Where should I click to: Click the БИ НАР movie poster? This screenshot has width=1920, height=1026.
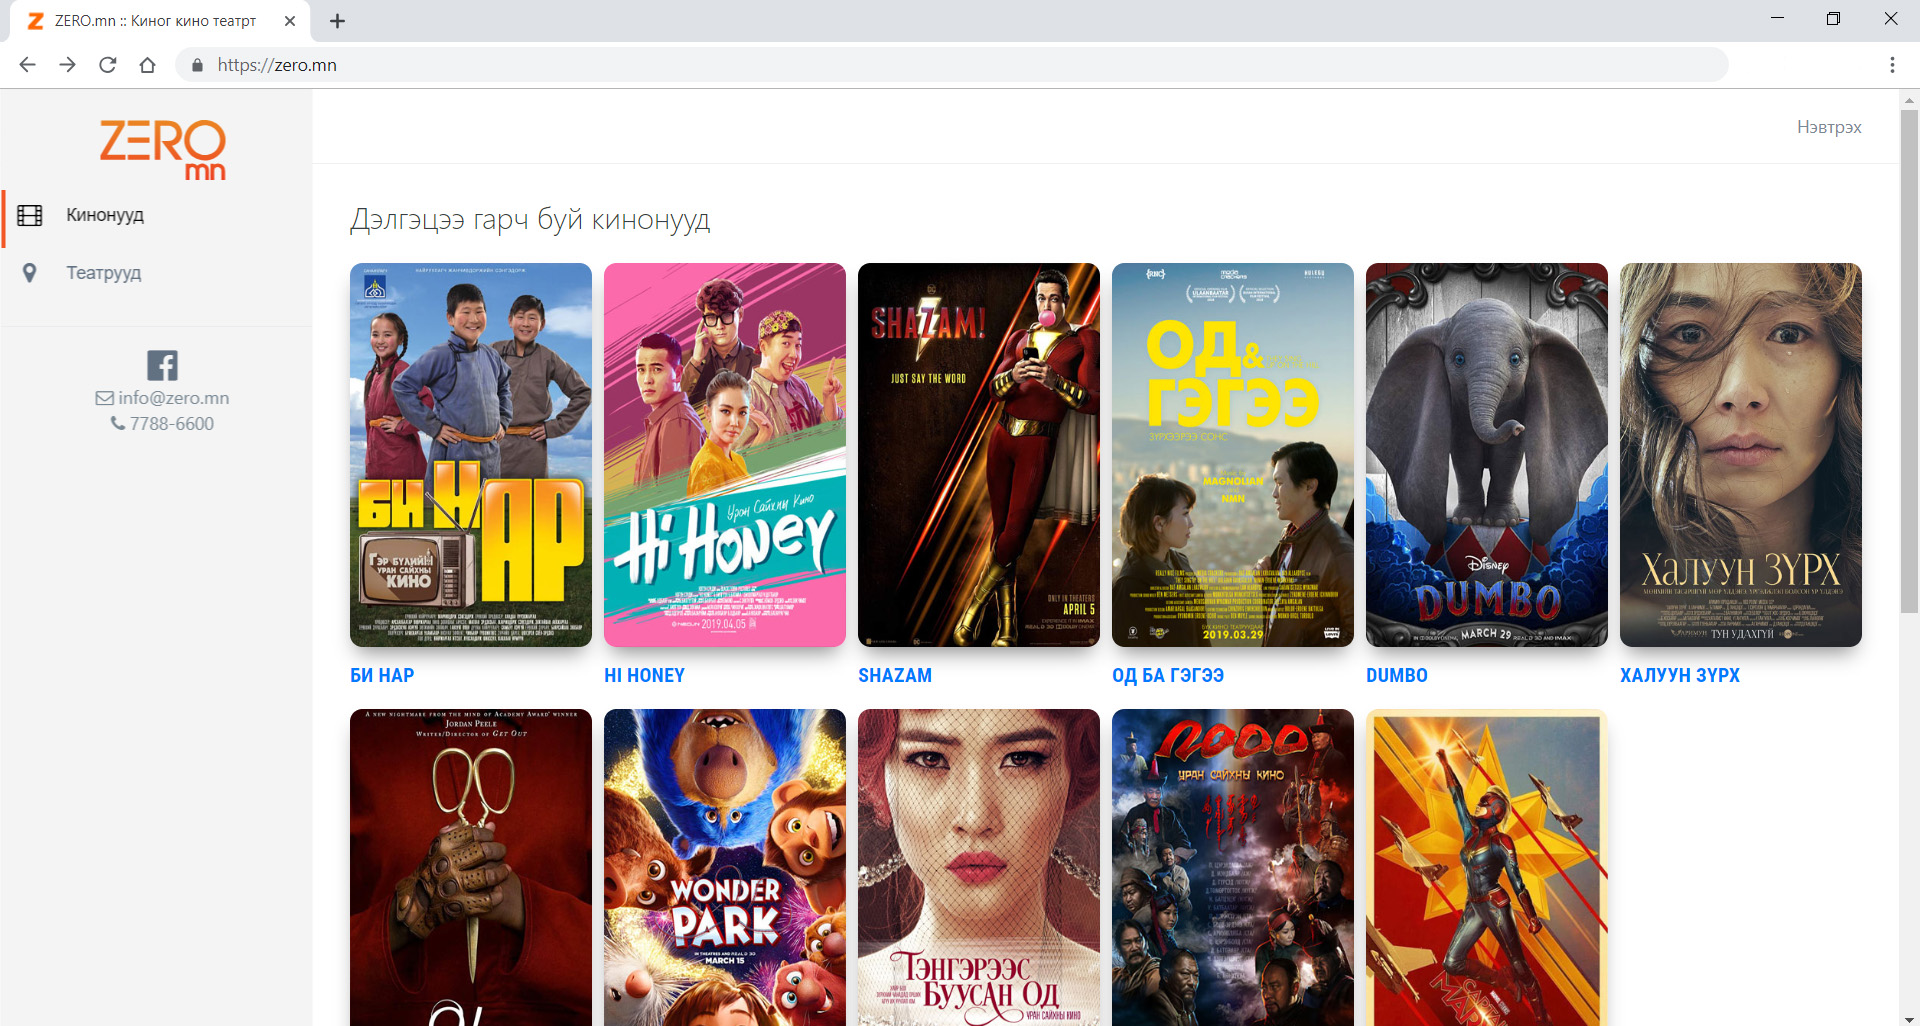(471, 455)
